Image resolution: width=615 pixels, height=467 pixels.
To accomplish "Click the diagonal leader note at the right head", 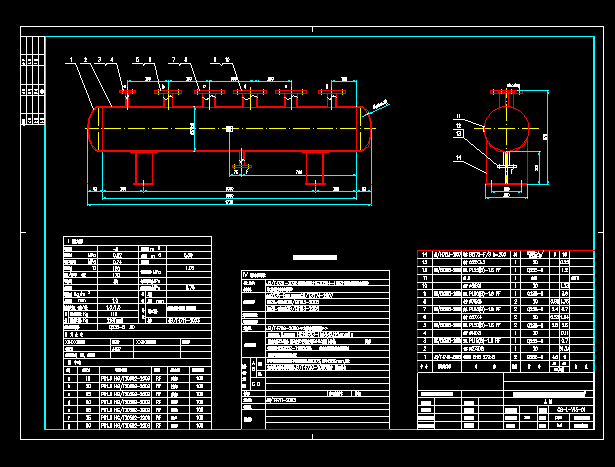I will (380, 103).
